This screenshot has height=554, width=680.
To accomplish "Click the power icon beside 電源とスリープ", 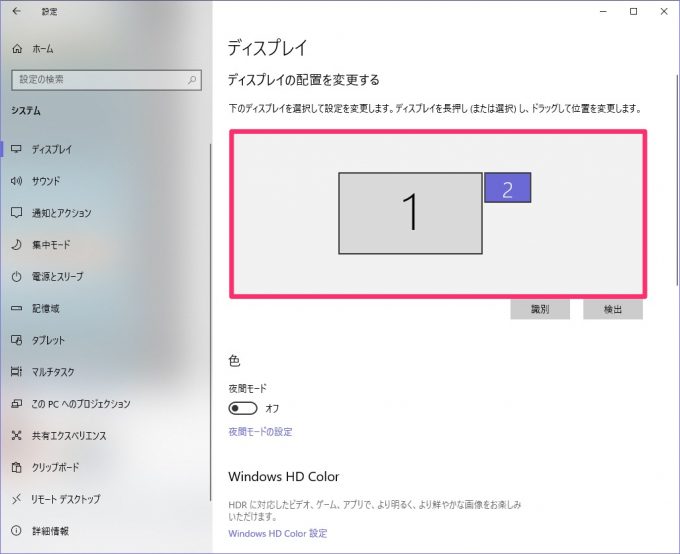I will click(x=16, y=276).
